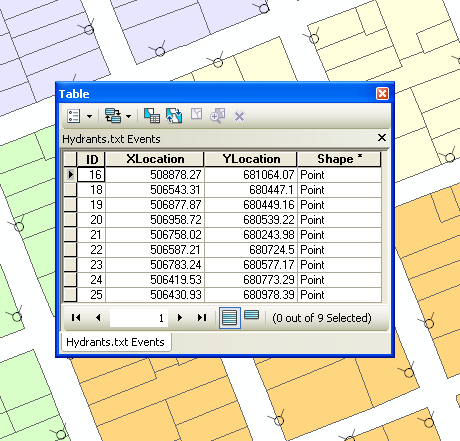460x441 pixels.
Task: Click the Select By Attributes icon
Action: coord(152,116)
